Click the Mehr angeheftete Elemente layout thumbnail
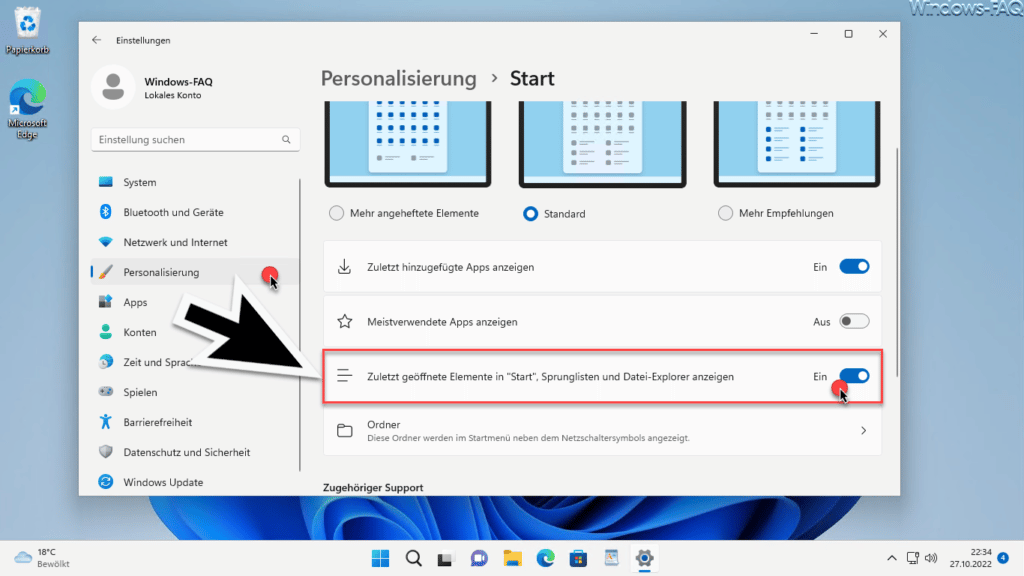The image size is (1024, 576). tap(408, 144)
